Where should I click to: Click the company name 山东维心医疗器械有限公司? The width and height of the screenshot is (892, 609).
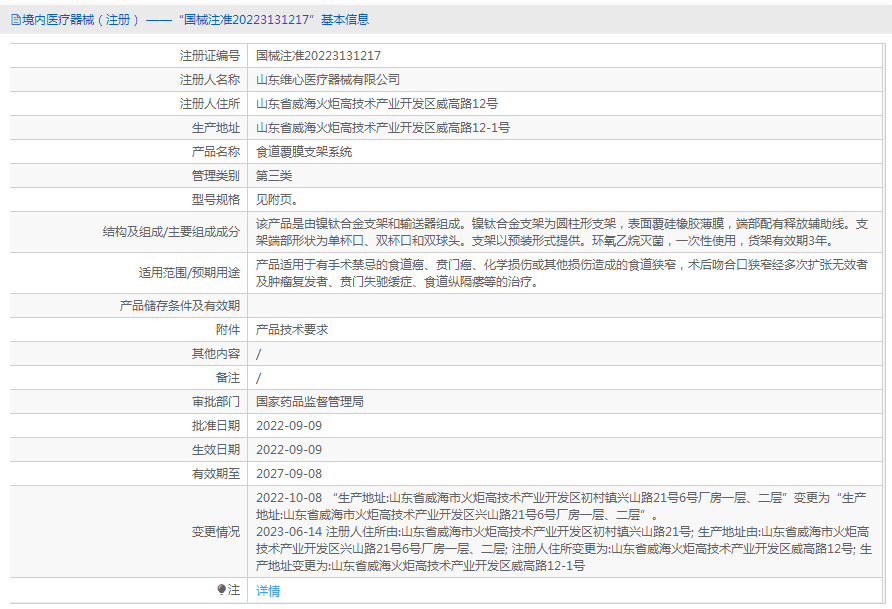click(x=328, y=80)
